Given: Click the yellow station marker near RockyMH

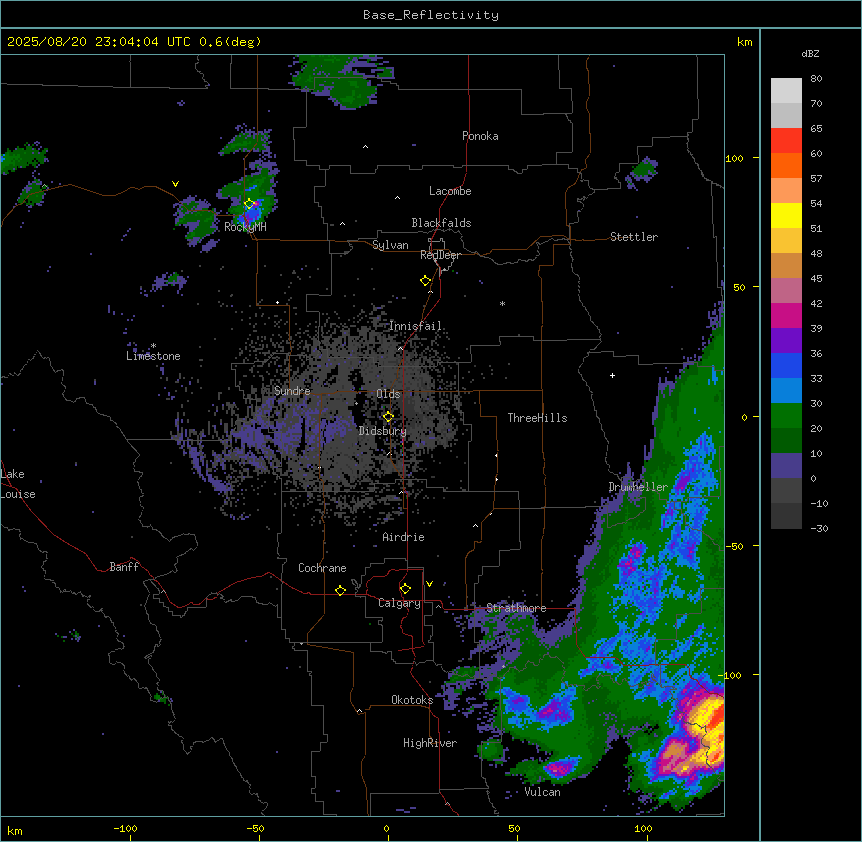Looking at the screenshot, I should (249, 204).
